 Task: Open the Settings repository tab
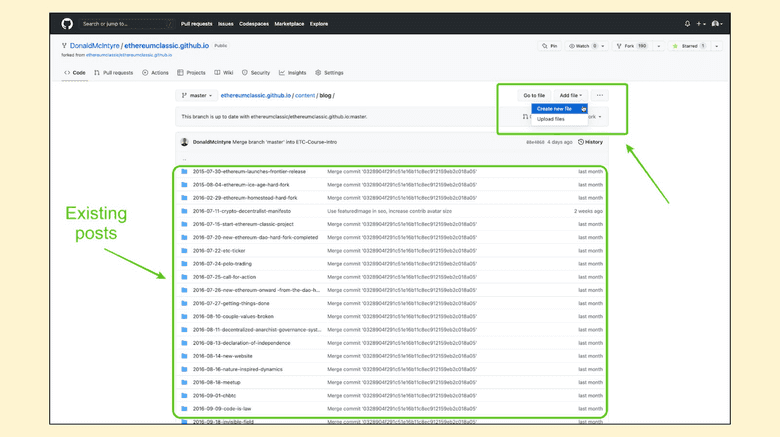tap(329, 73)
